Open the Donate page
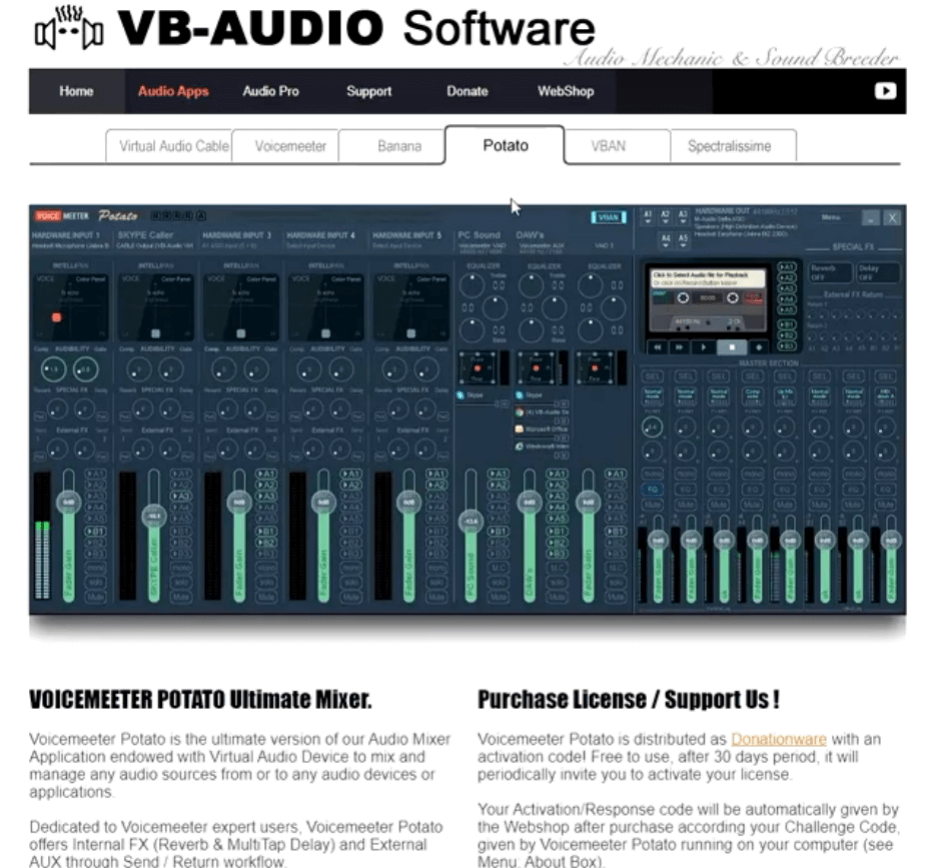 [467, 91]
